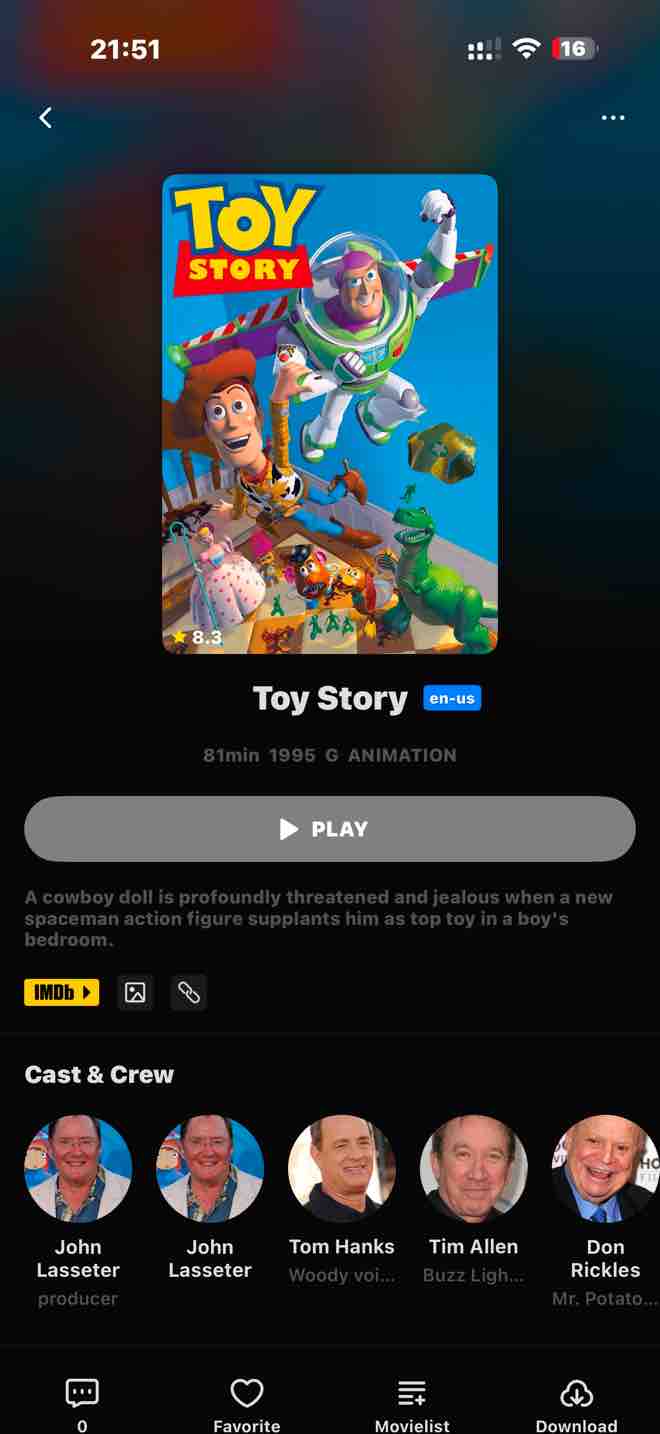Open the IMDb link badge
This screenshot has height=1434, width=660.
coord(62,992)
